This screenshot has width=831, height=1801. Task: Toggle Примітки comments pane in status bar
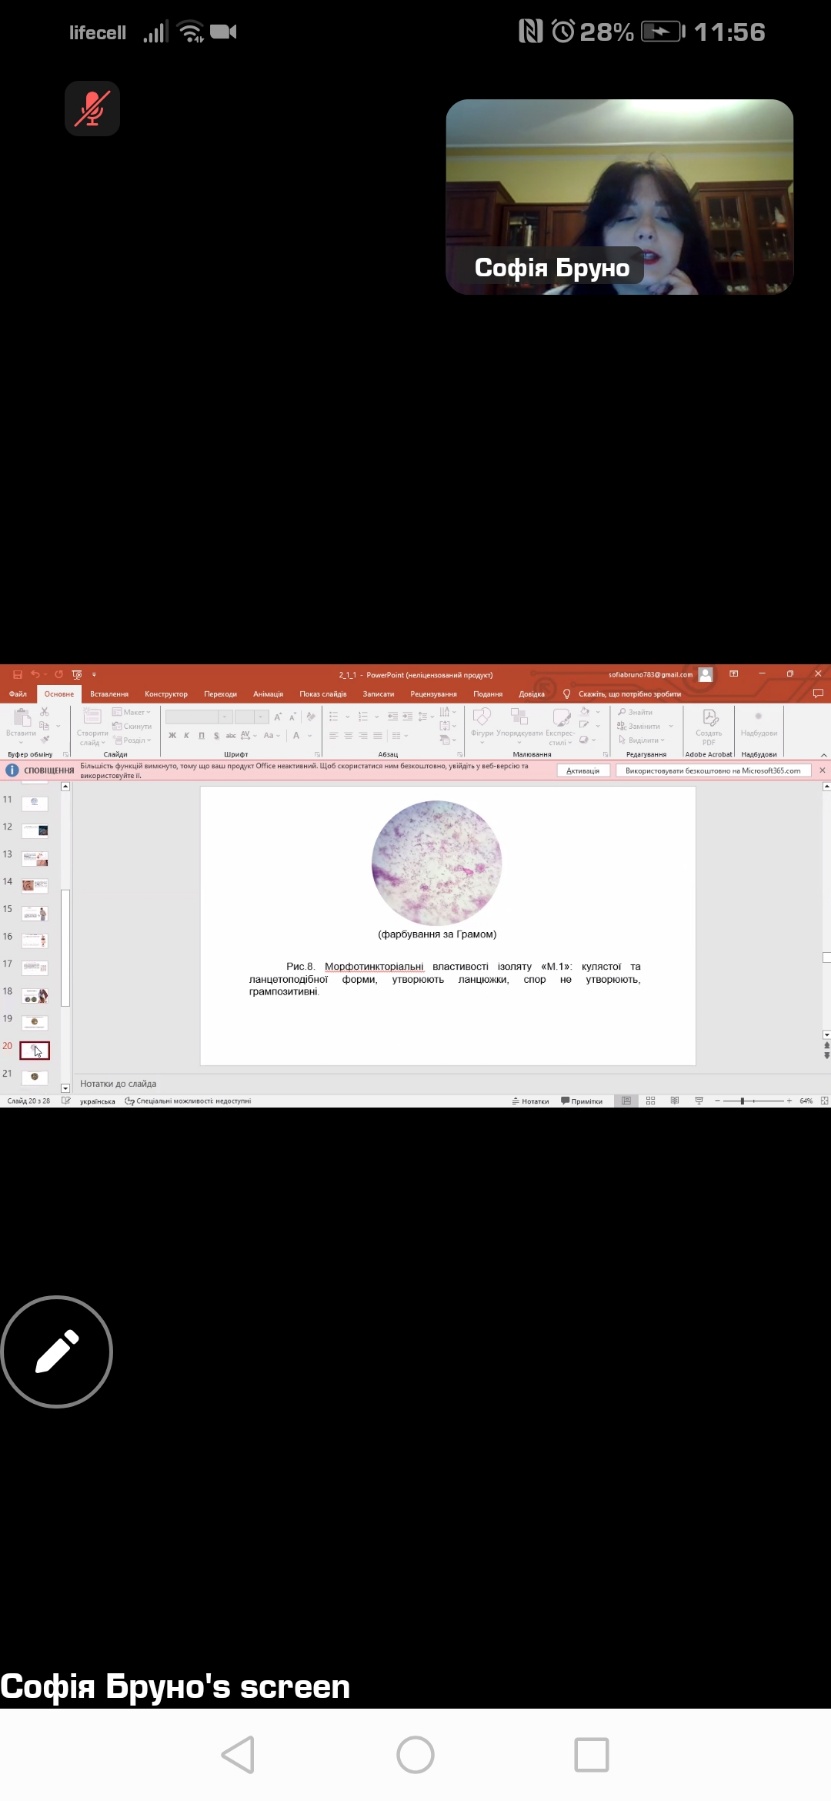click(582, 1101)
